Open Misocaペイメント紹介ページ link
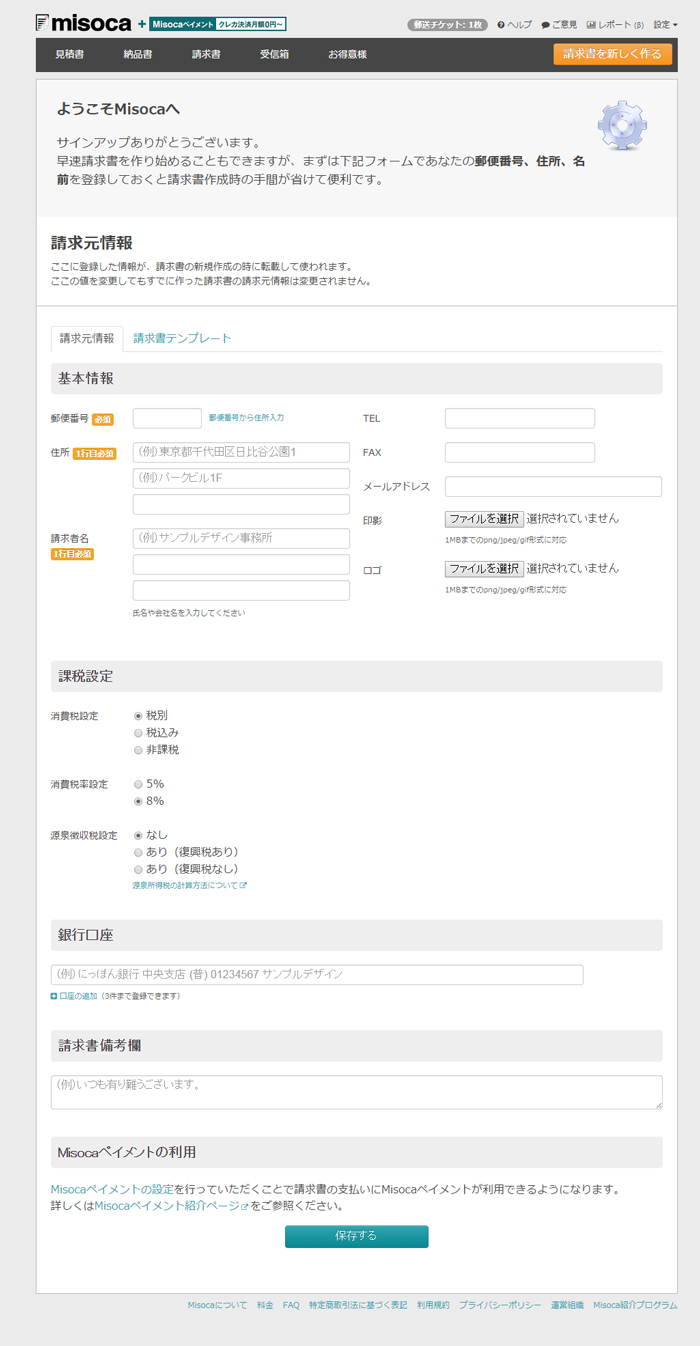700x1346 pixels. pyautogui.click(x=171, y=1206)
